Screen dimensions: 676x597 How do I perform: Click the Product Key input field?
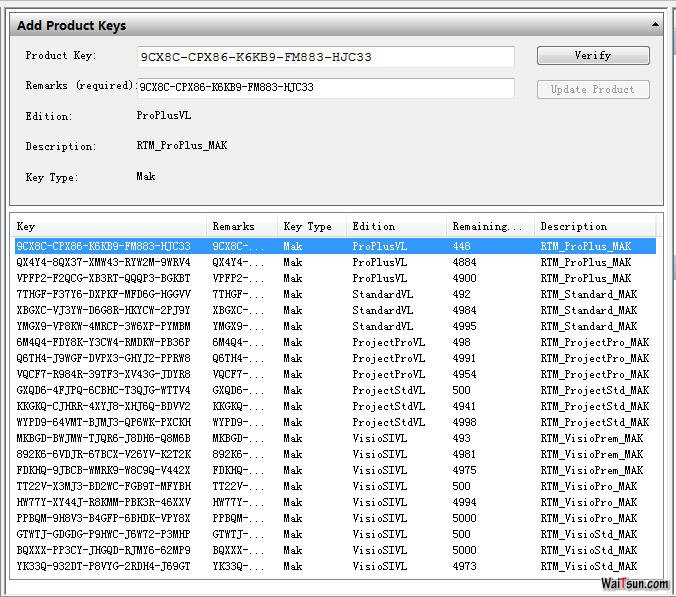325,57
